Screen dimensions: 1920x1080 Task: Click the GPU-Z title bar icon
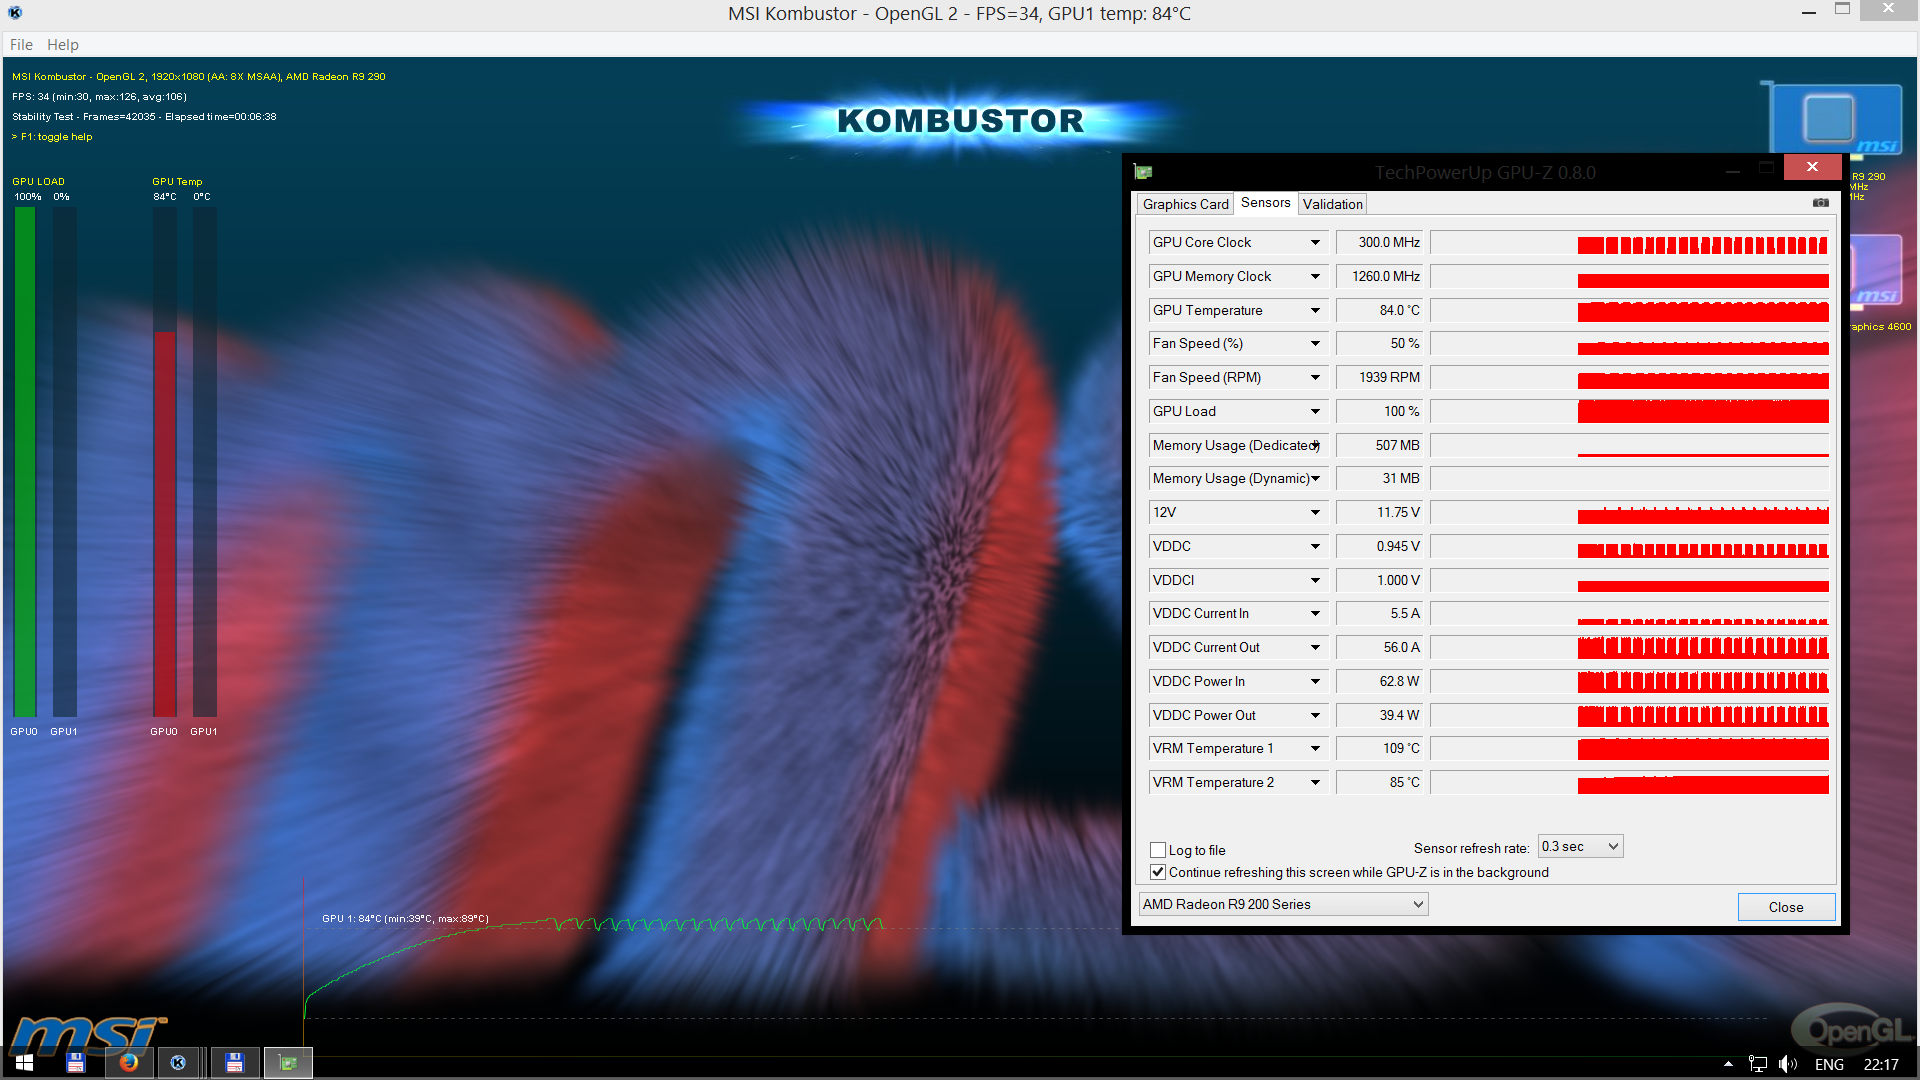(1143, 172)
